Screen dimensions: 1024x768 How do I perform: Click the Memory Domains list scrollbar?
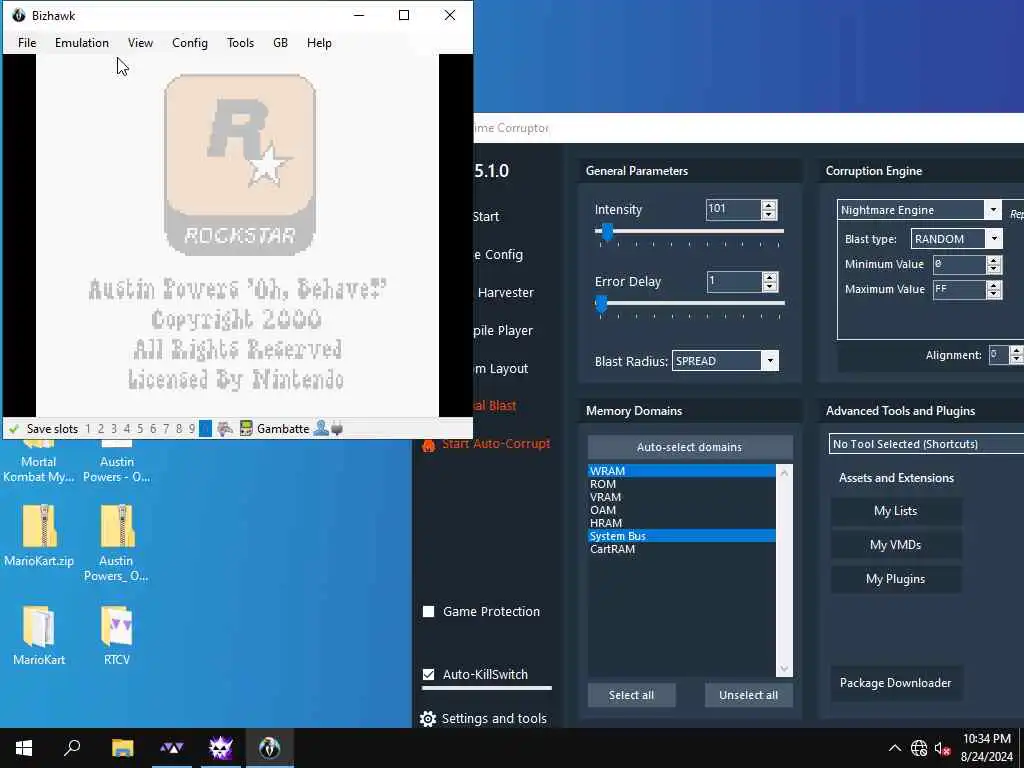tap(784, 571)
